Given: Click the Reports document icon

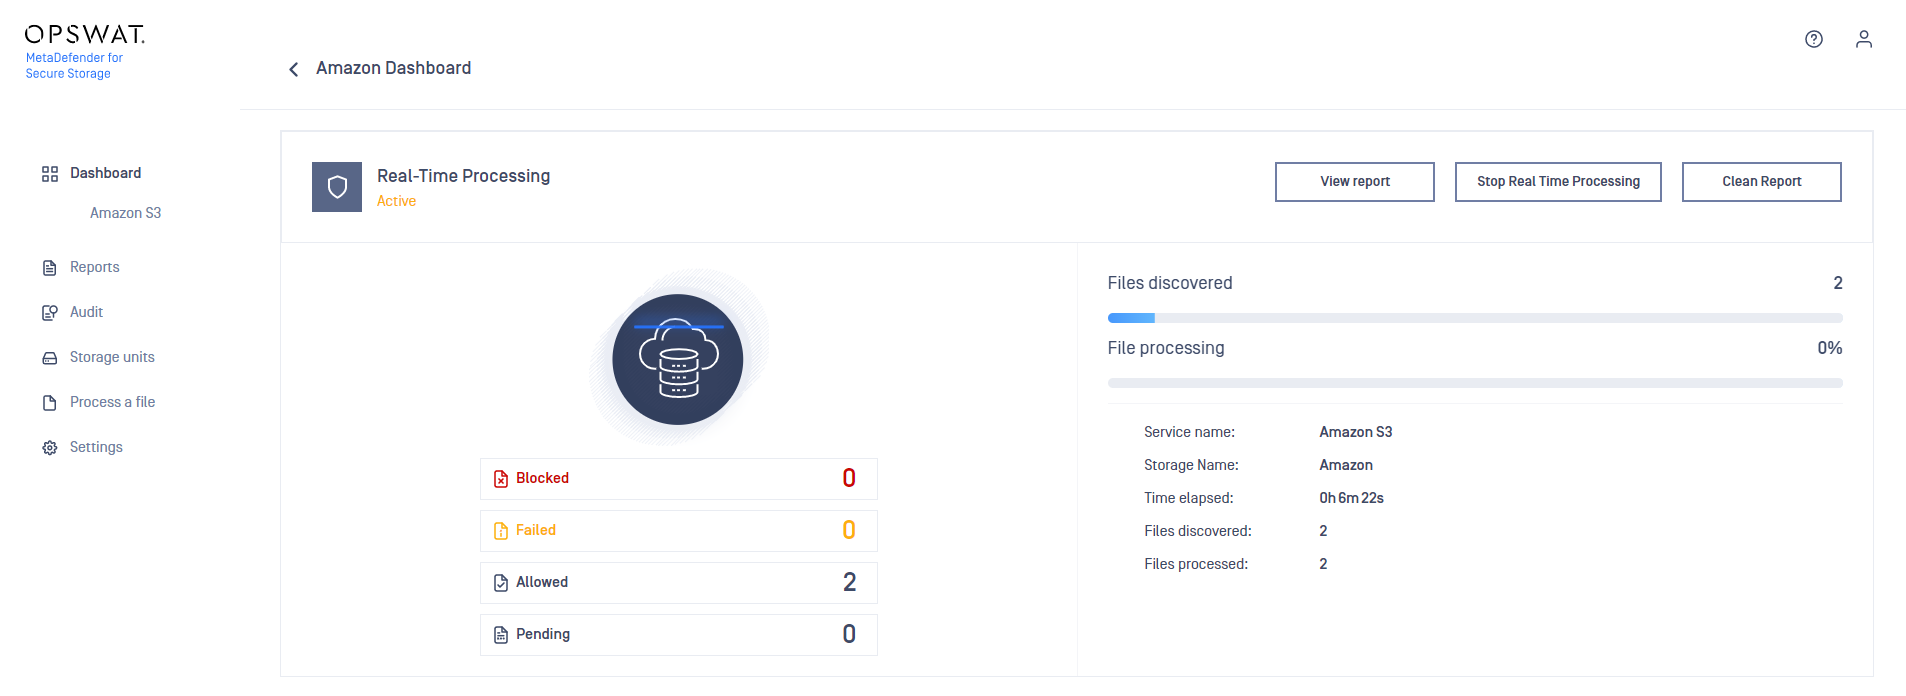Looking at the screenshot, I should click(x=50, y=268).
